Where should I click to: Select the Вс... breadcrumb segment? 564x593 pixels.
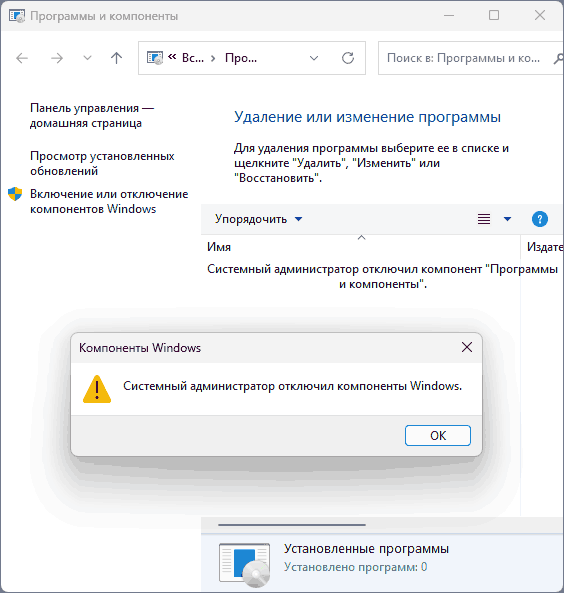tap(193, 58)
